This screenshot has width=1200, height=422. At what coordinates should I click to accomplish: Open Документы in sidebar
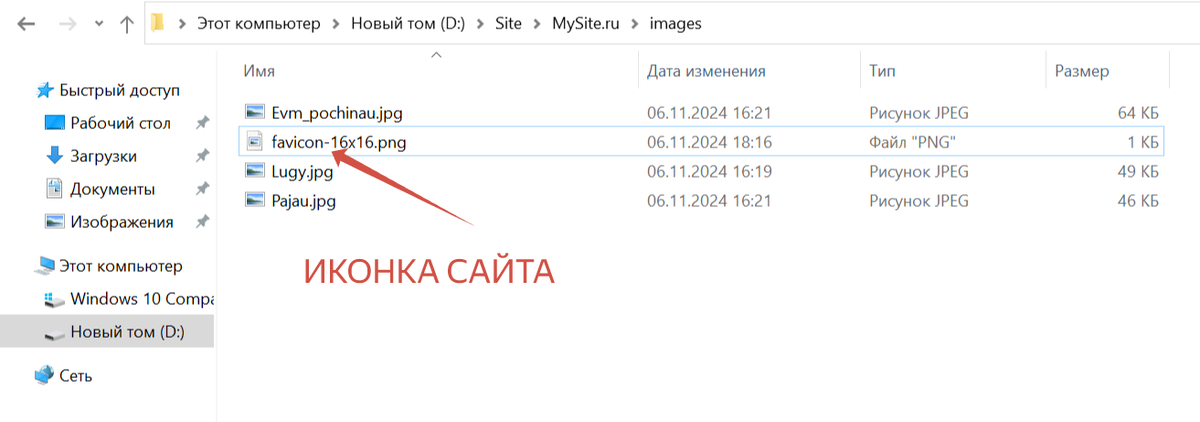(112, 189)
